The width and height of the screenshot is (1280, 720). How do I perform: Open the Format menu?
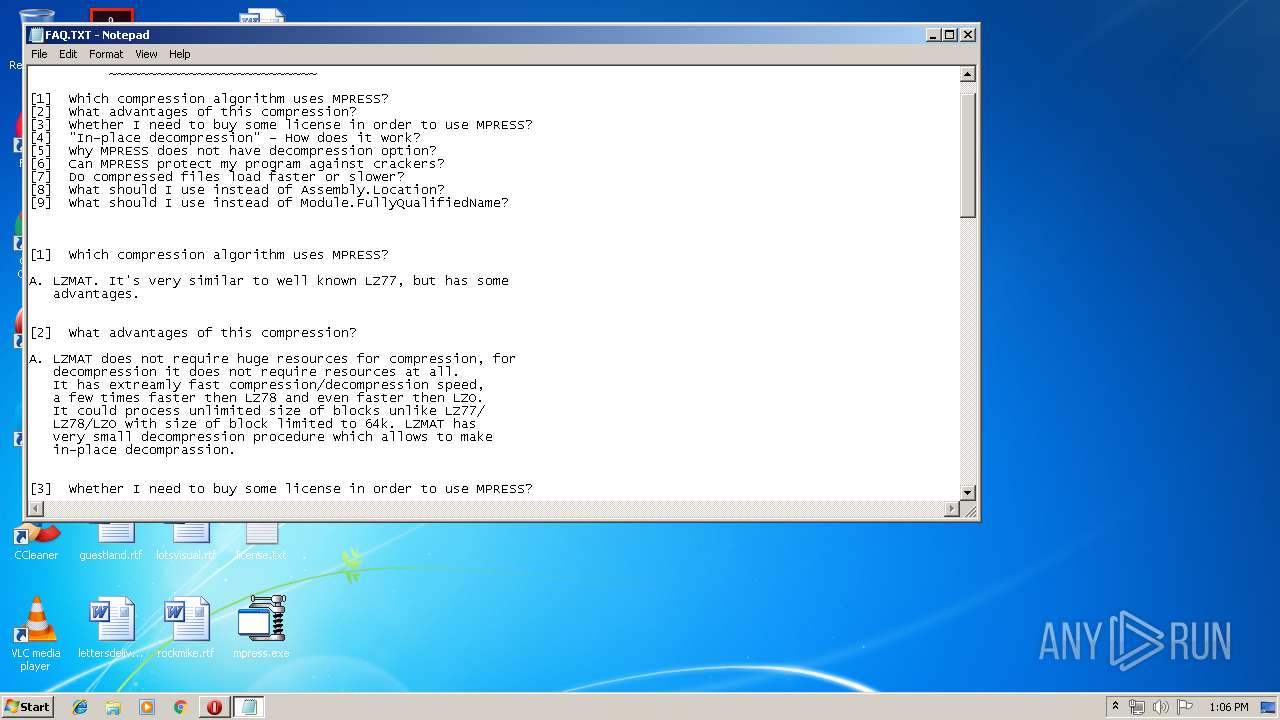coord(106,54)
